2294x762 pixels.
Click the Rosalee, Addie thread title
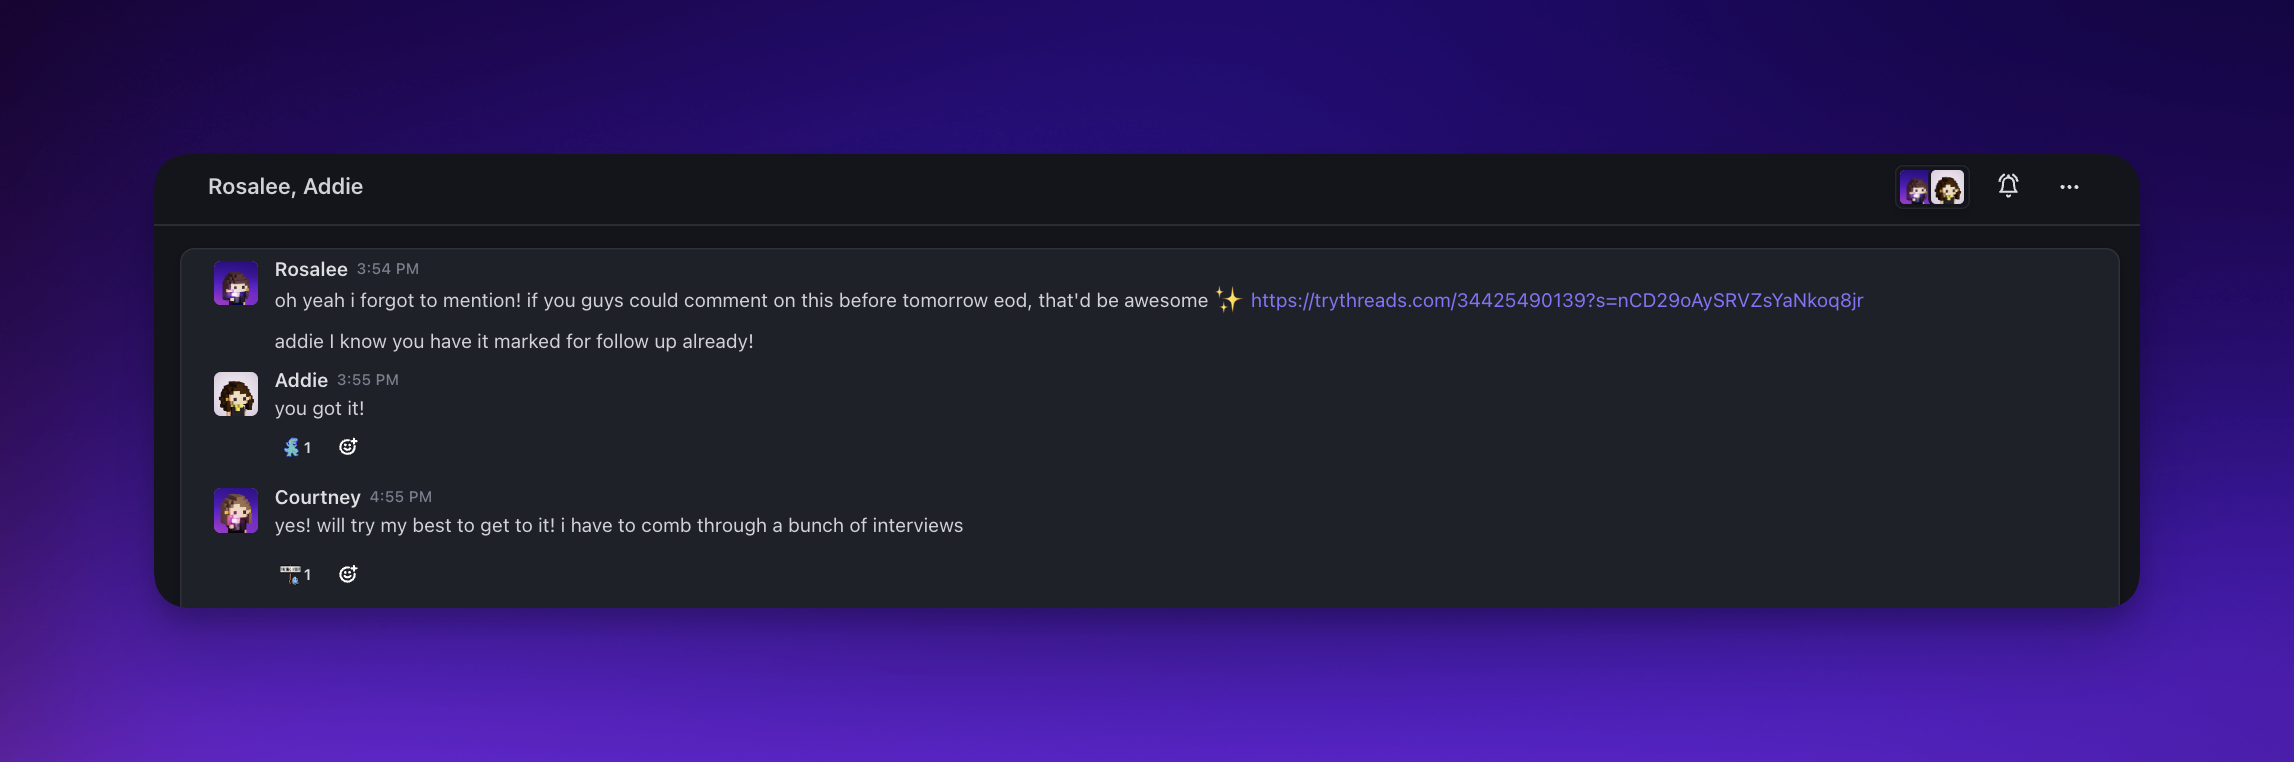tap(285, 187)
